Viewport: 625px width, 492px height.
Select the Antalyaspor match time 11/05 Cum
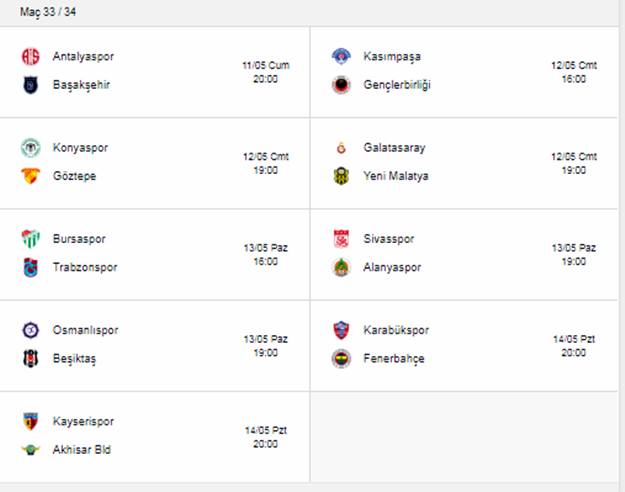[266, 65]
